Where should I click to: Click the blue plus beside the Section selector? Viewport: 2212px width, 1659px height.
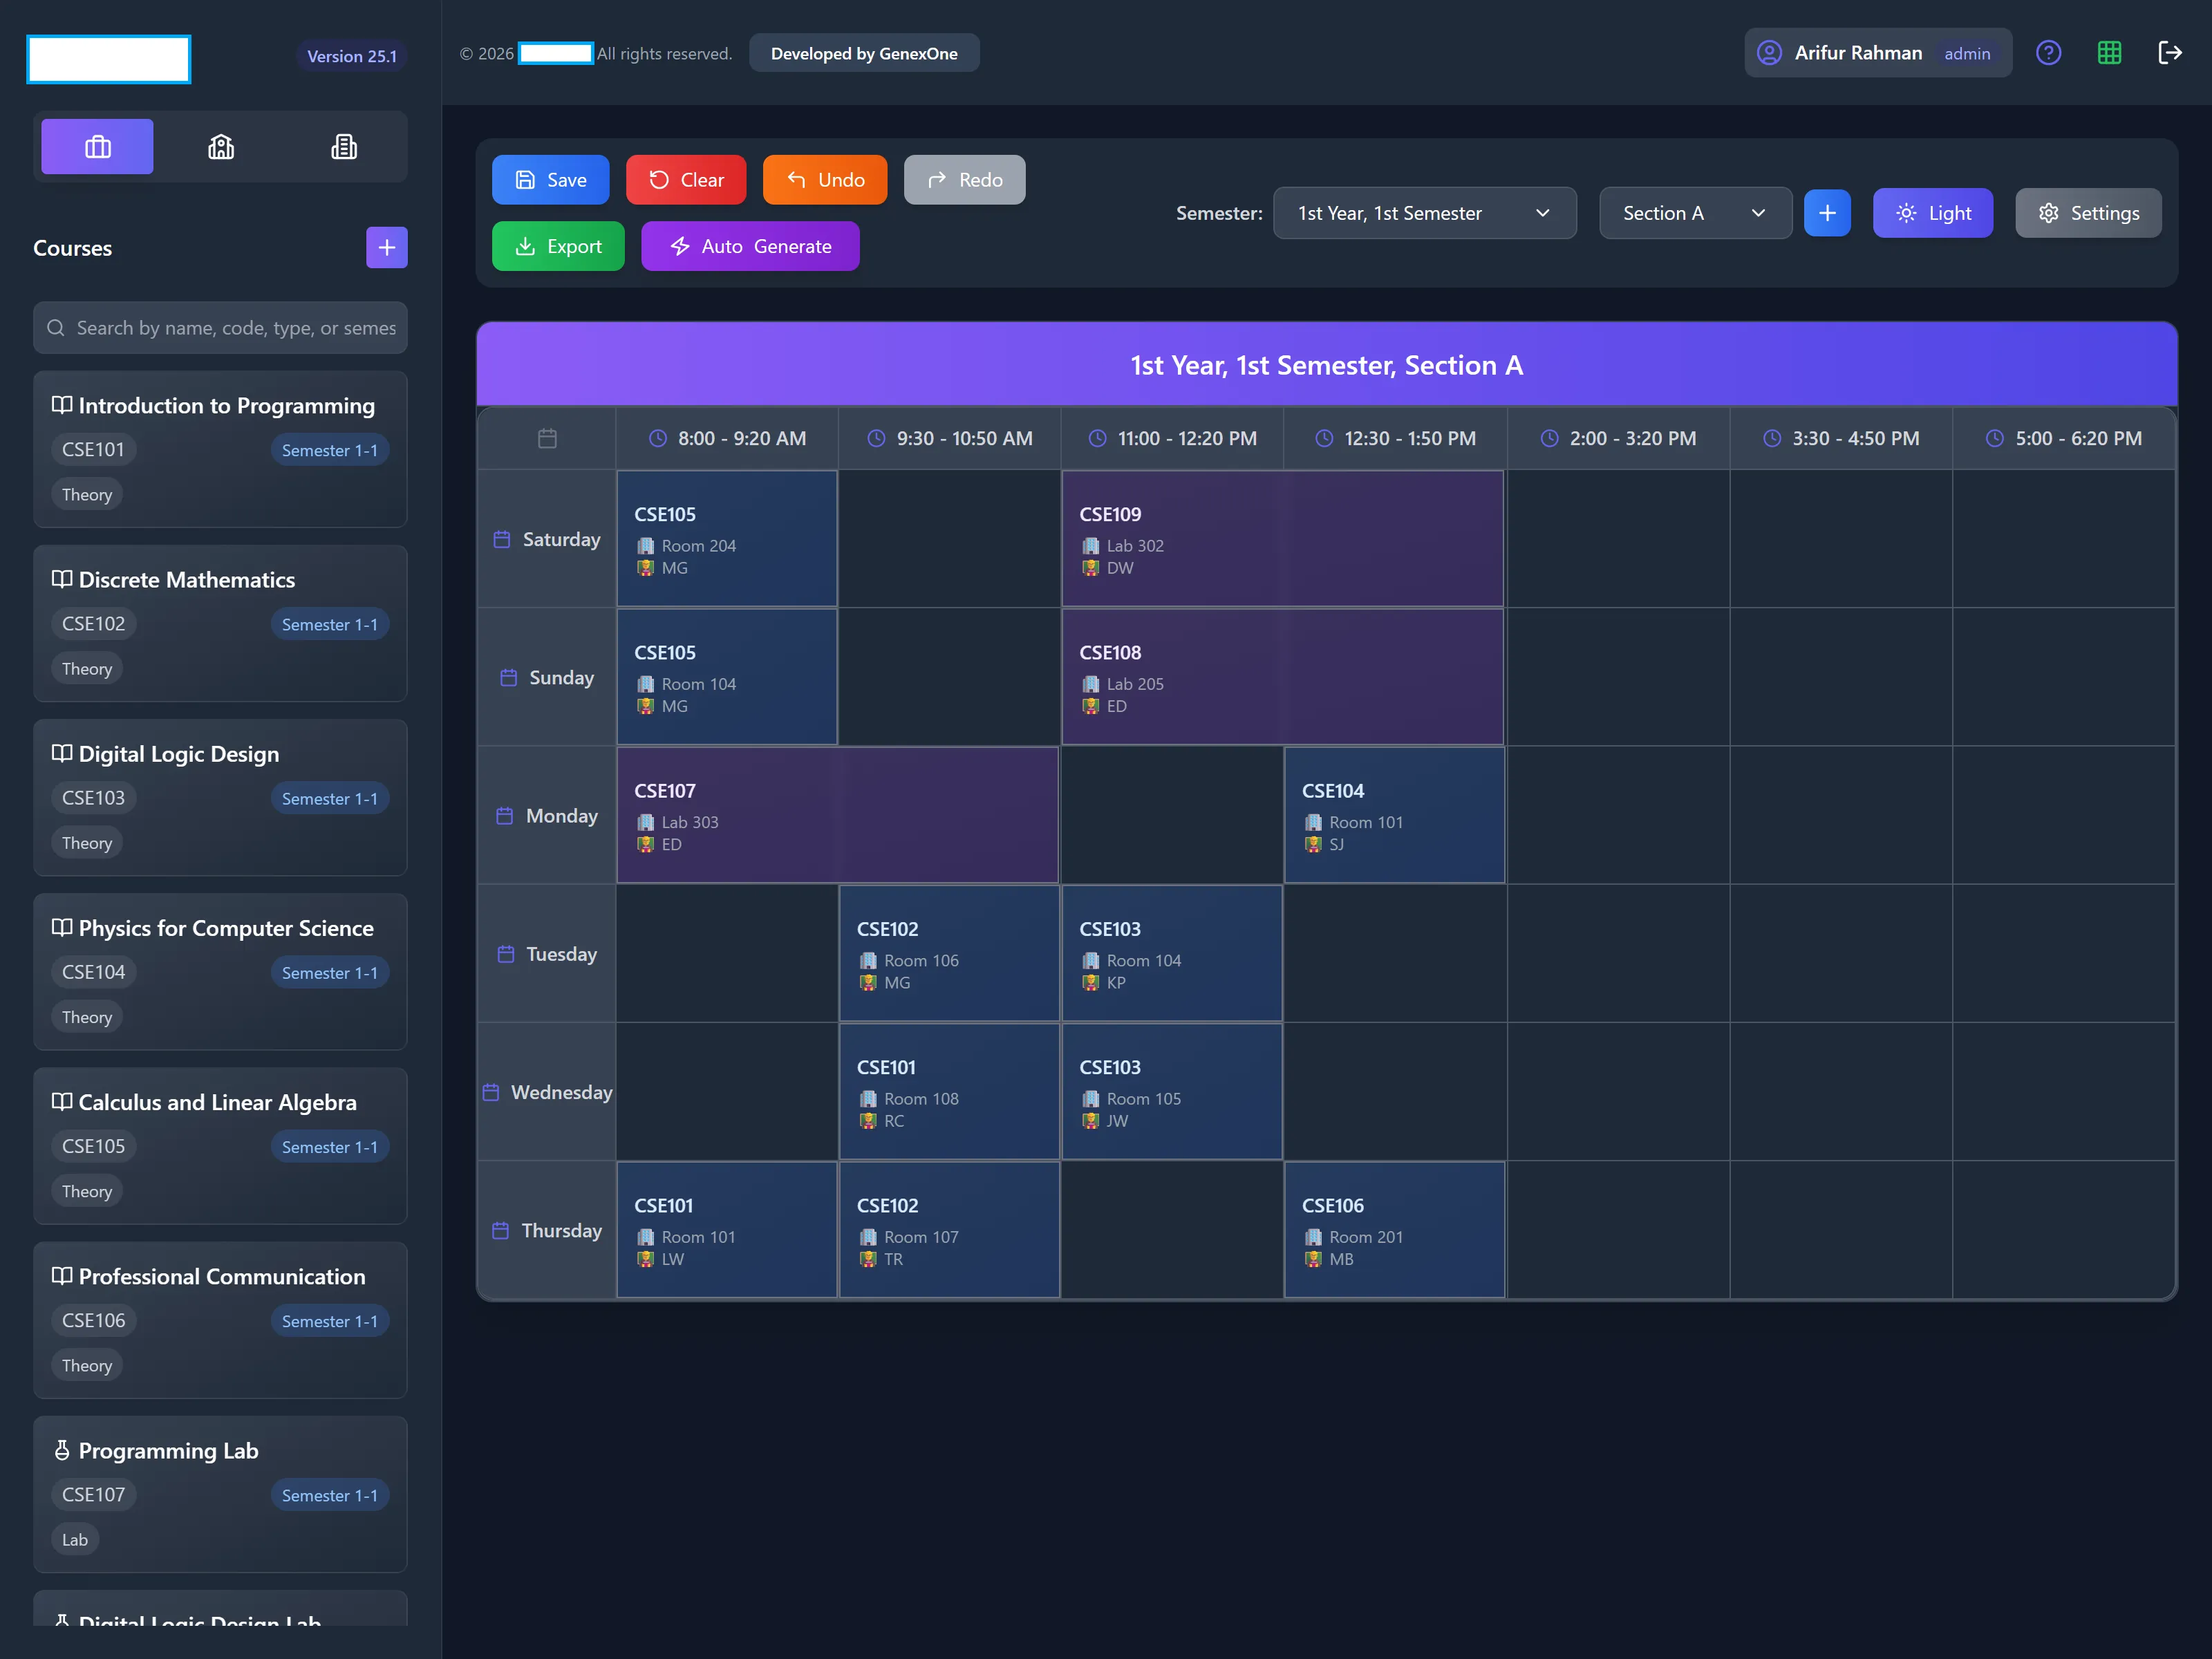1827,212
